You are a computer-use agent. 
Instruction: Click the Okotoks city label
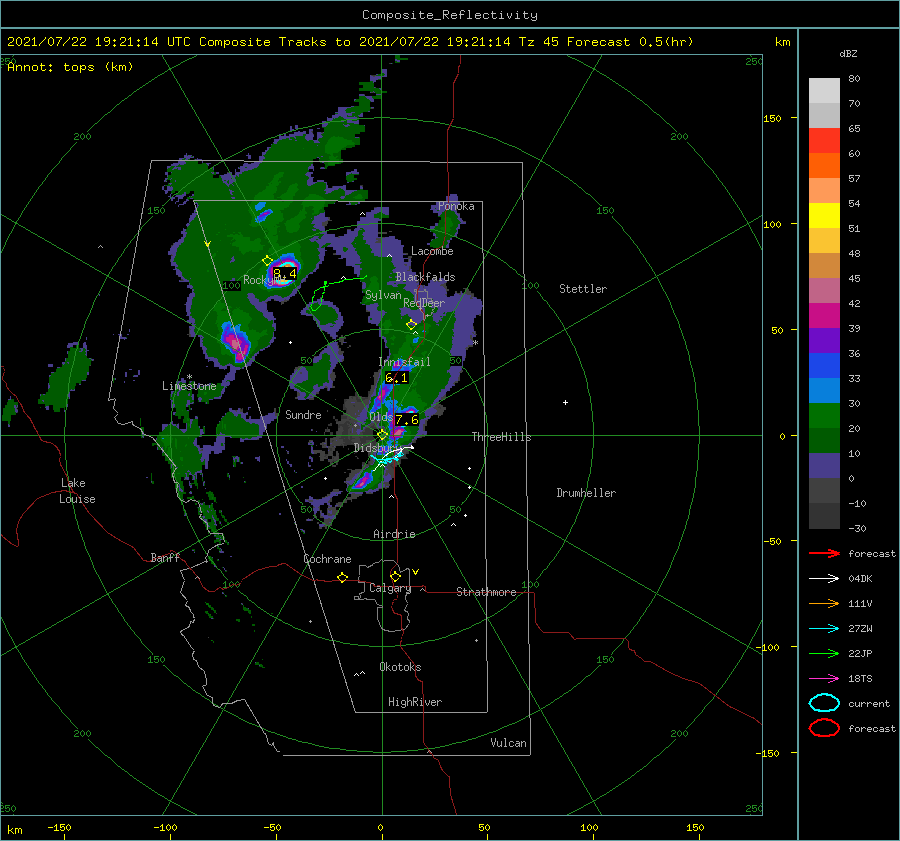click(400, 667)
